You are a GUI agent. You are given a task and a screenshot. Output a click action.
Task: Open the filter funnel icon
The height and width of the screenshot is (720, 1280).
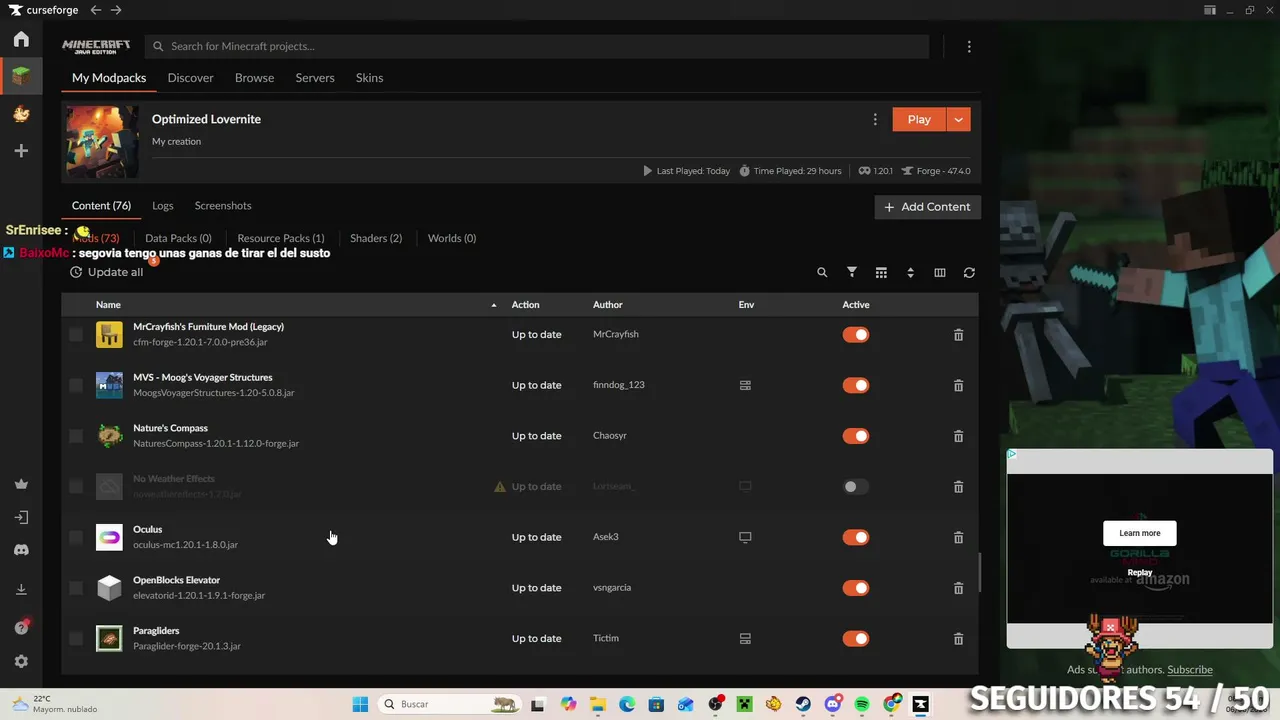852,272
